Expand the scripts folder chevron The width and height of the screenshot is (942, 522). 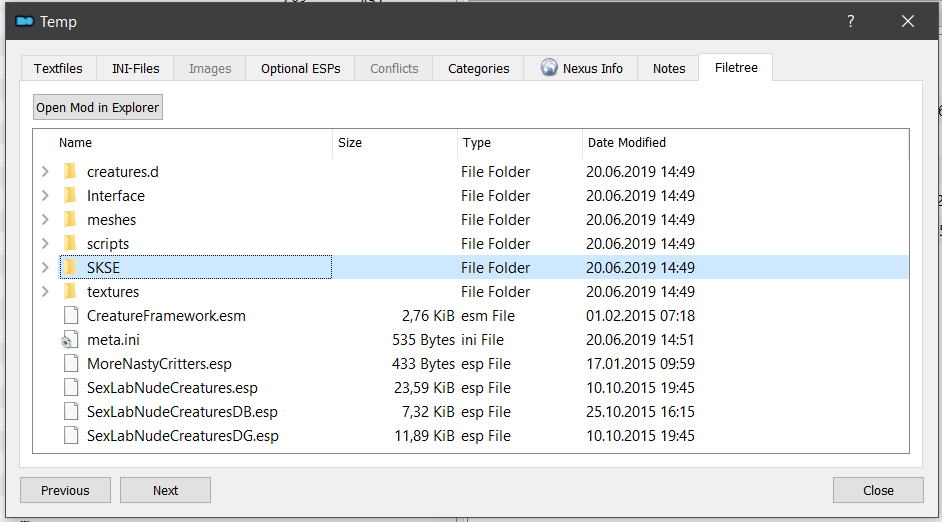(x=45, y=244)
